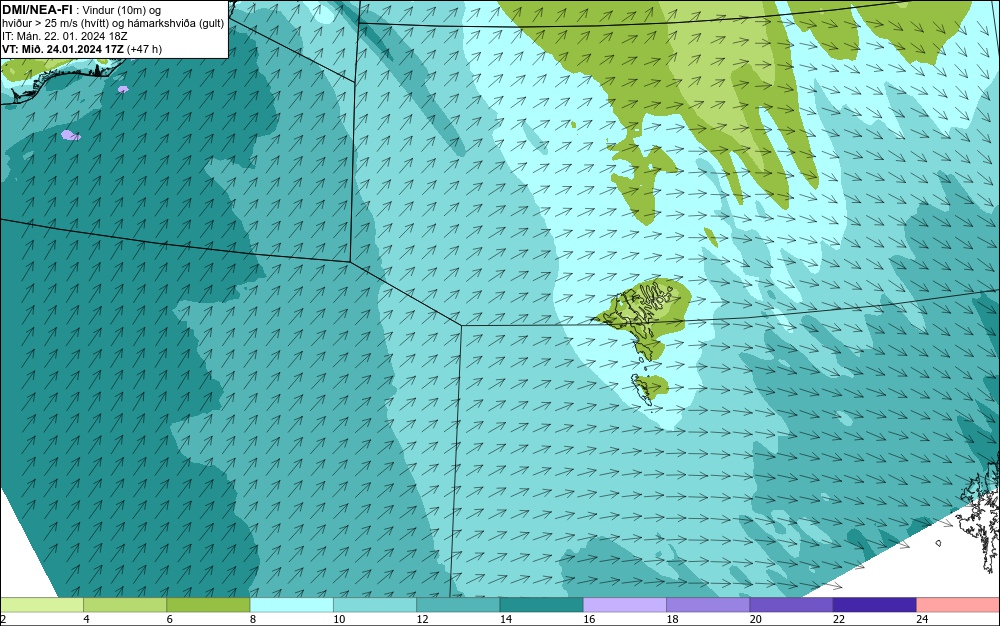Click the 'VT: Mið. 24.01.2024 17Z' valid time
This screenshot has height=626, width=1000.
pos(63,49)
